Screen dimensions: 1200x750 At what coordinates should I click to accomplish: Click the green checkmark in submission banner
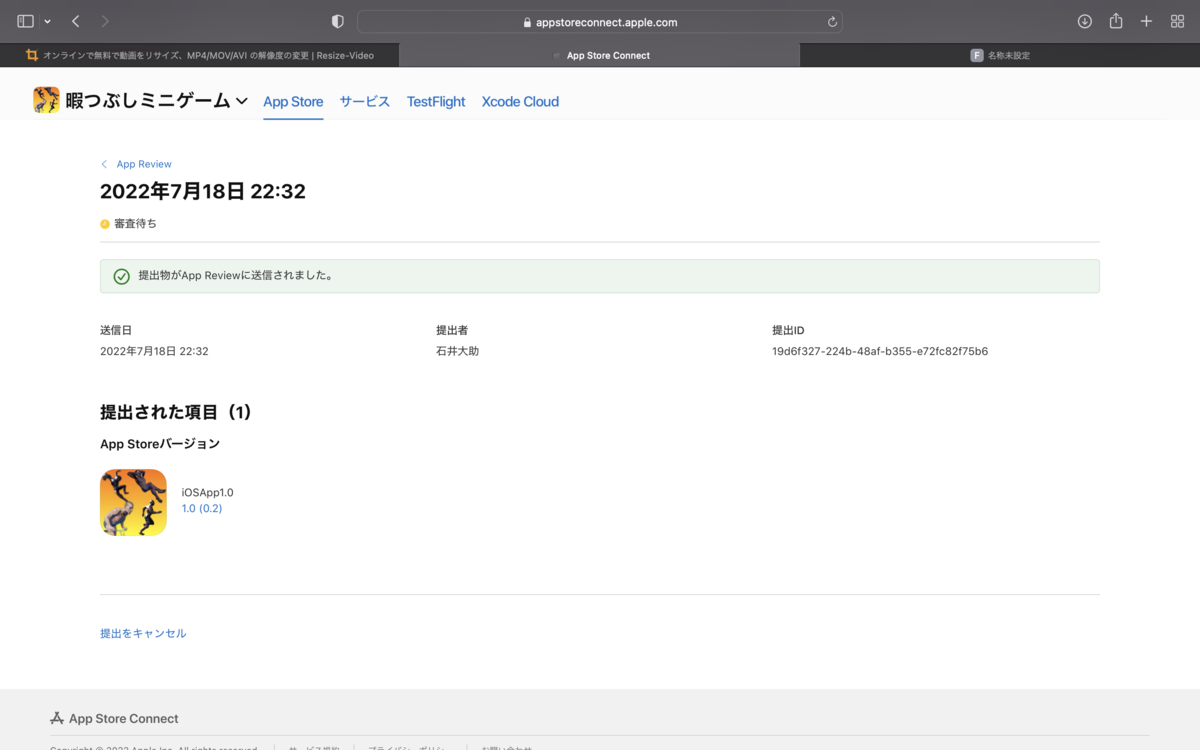tap(121, 276)
